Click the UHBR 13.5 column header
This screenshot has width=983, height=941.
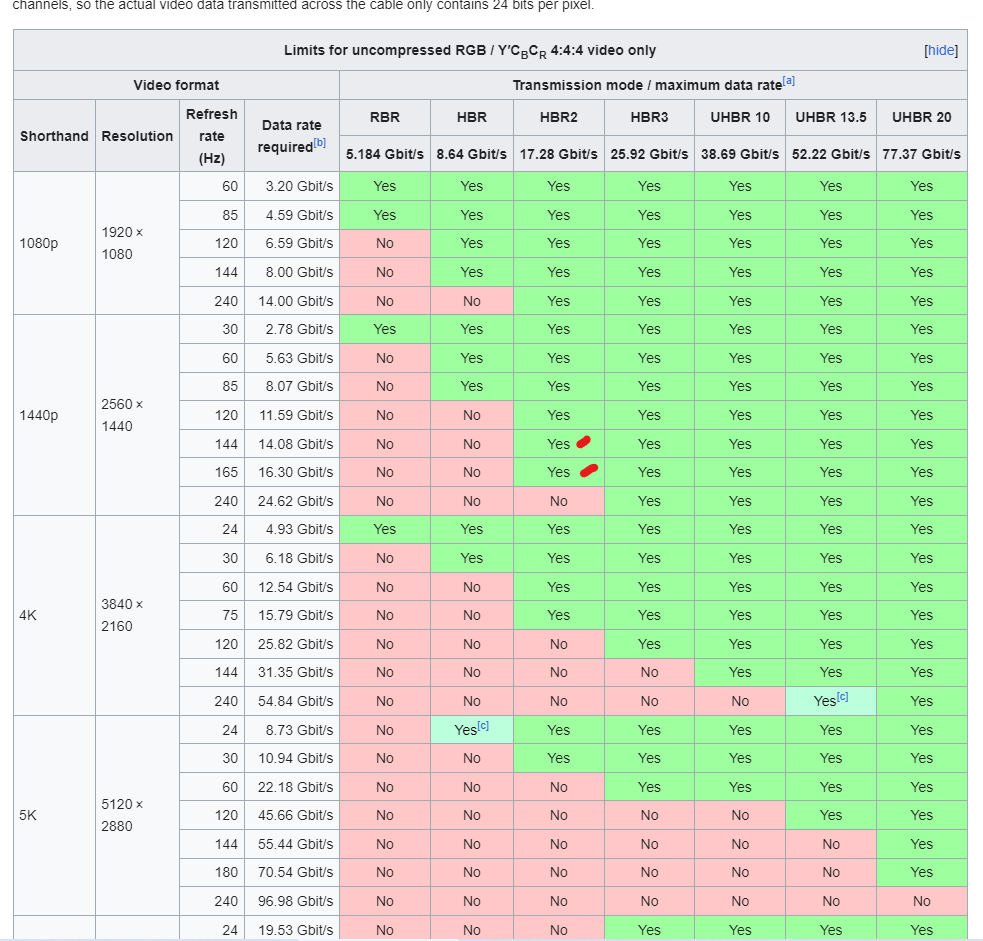click(831, 117)
